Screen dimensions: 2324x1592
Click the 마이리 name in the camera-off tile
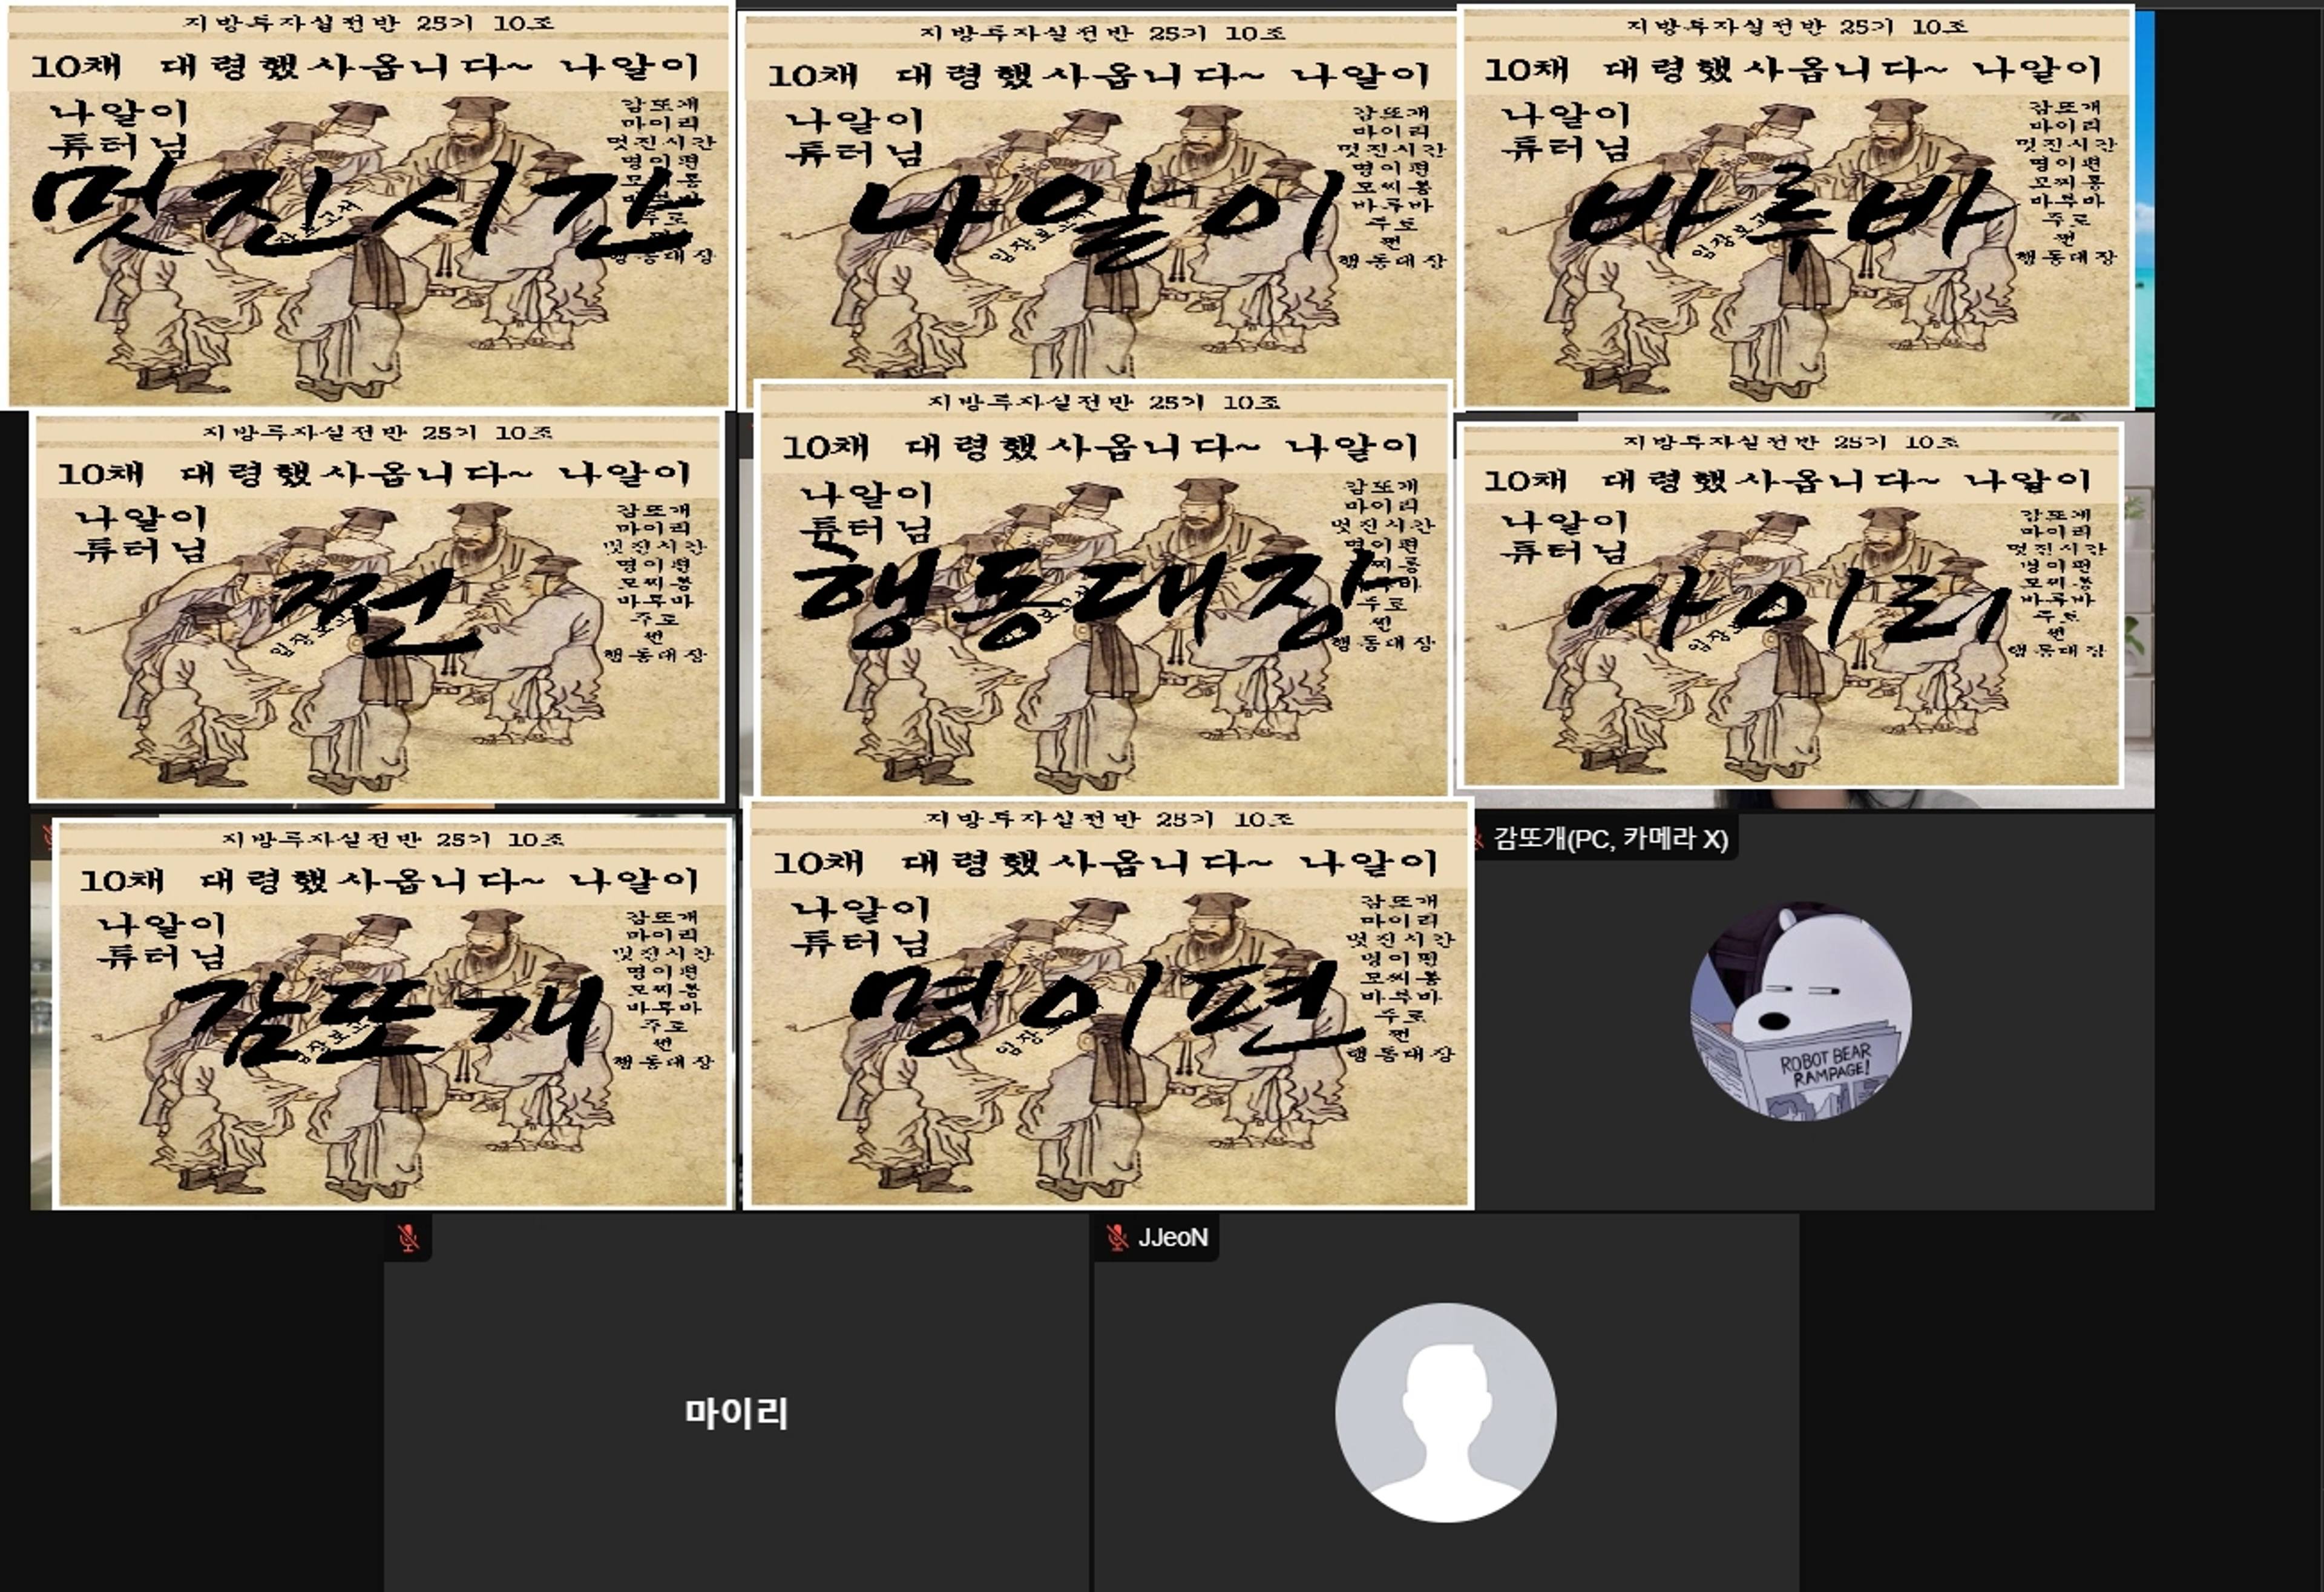click(x=736, y=1413)
